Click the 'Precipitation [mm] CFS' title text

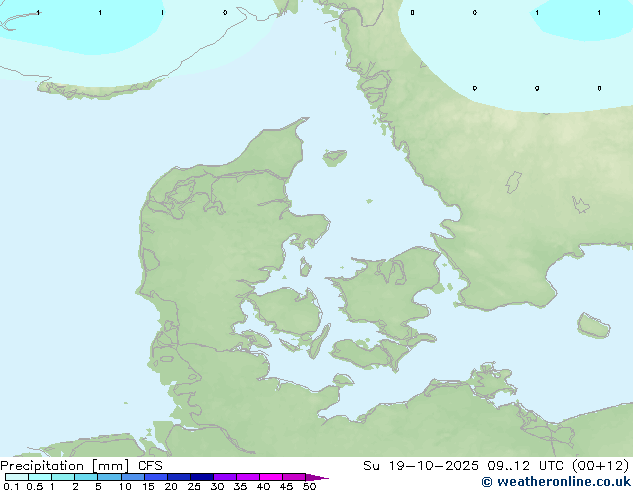pyautogui.click(x=81, y=466)
